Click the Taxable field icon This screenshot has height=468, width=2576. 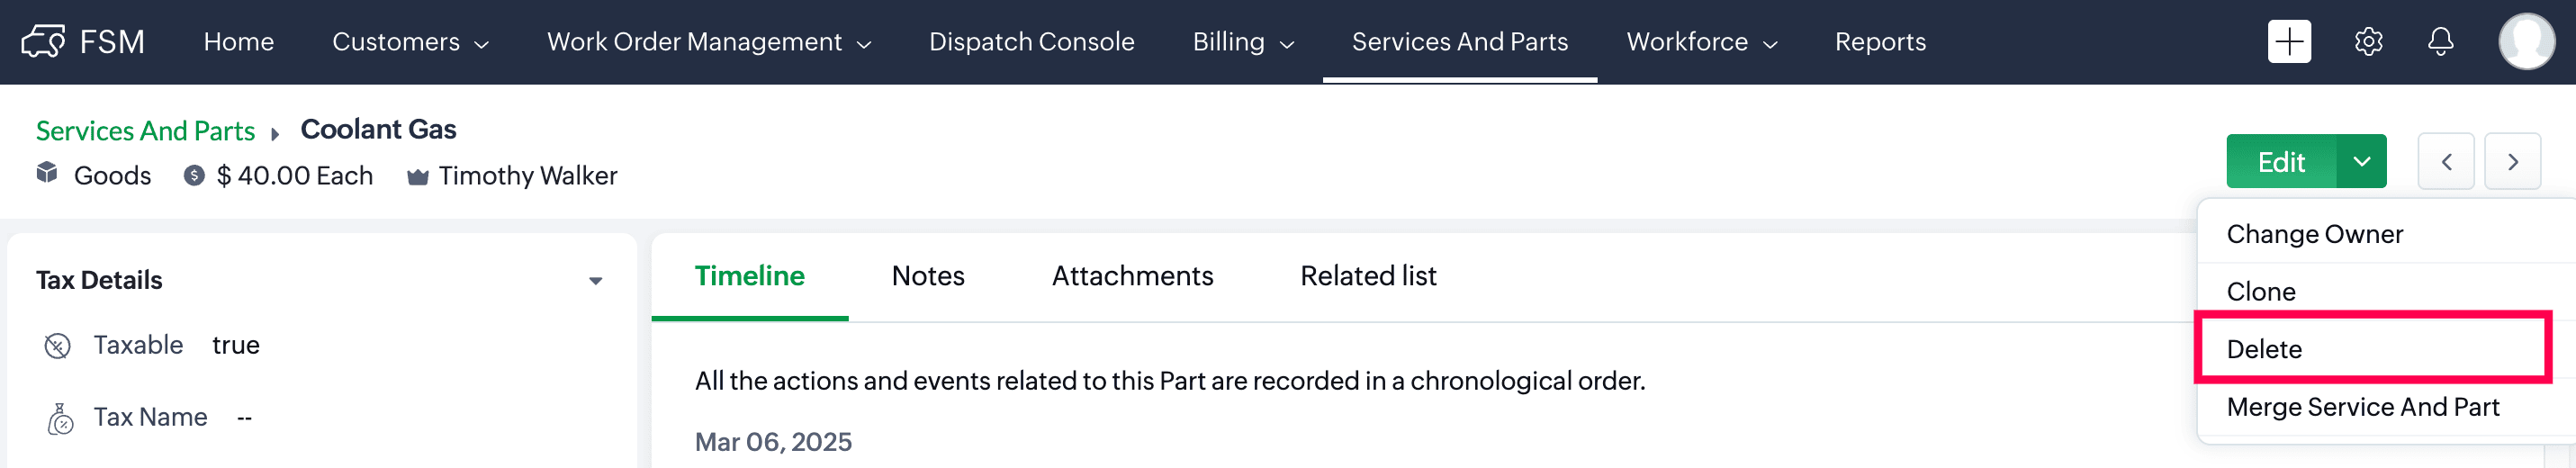click(58, 346)
